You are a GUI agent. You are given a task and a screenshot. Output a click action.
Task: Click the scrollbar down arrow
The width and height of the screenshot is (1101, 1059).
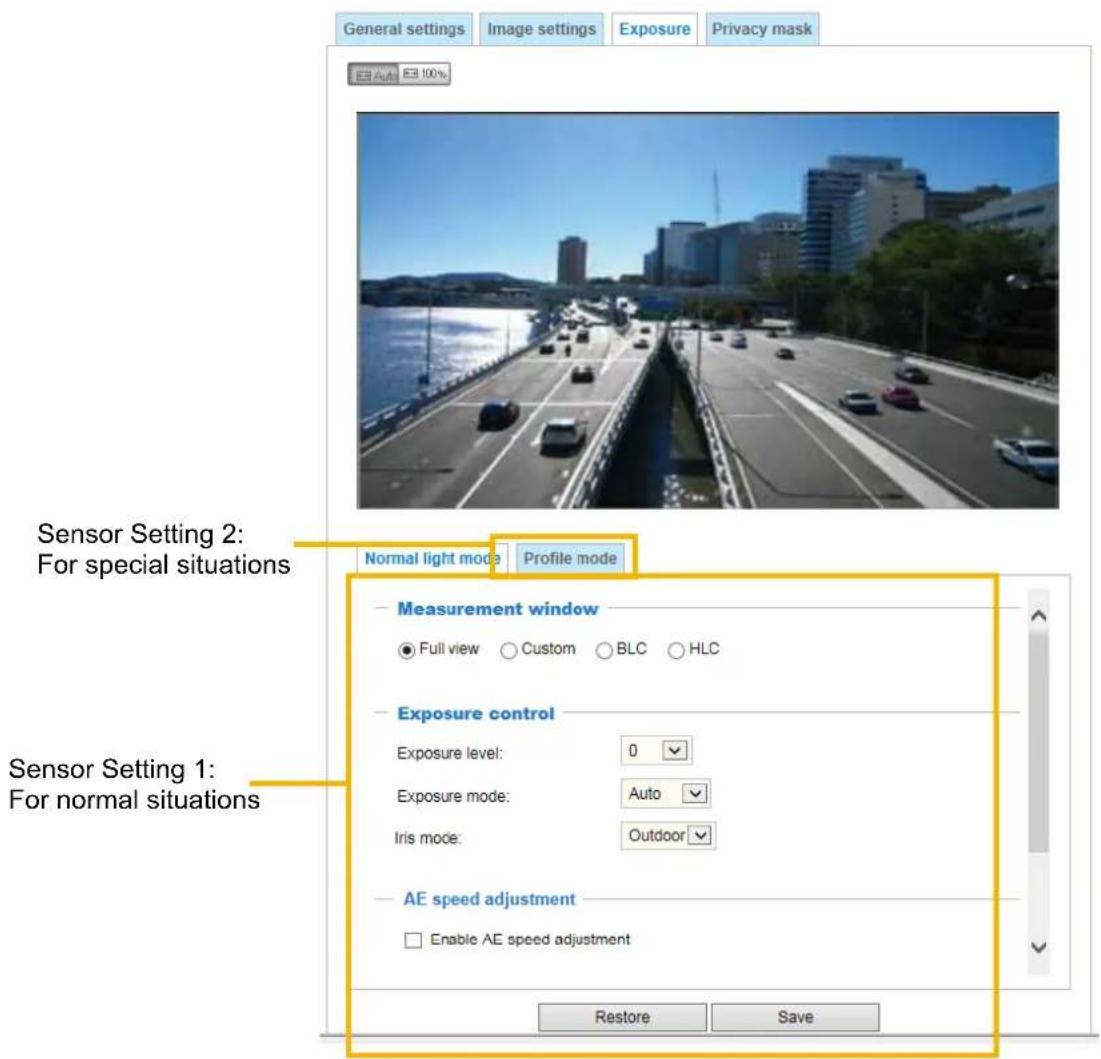[1039, 947]
